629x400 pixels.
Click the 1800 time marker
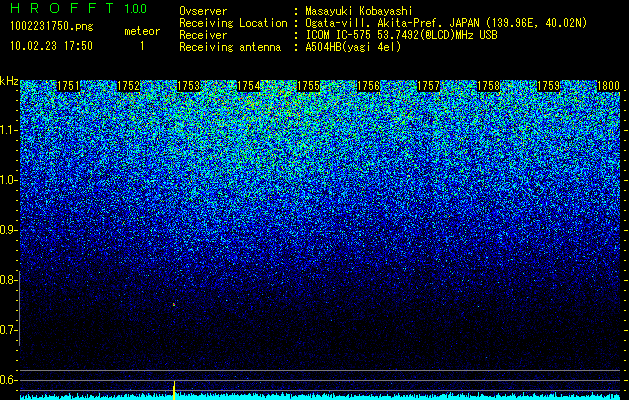pyautogui.click(x=609, y=86)
